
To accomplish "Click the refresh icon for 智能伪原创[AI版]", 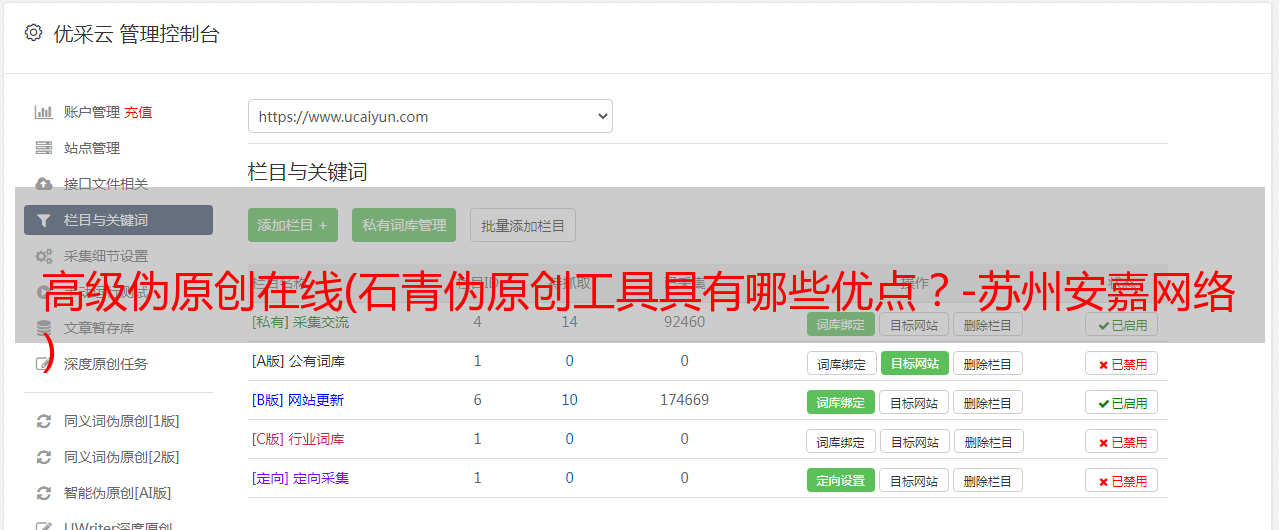I will [x=44, y=493].
